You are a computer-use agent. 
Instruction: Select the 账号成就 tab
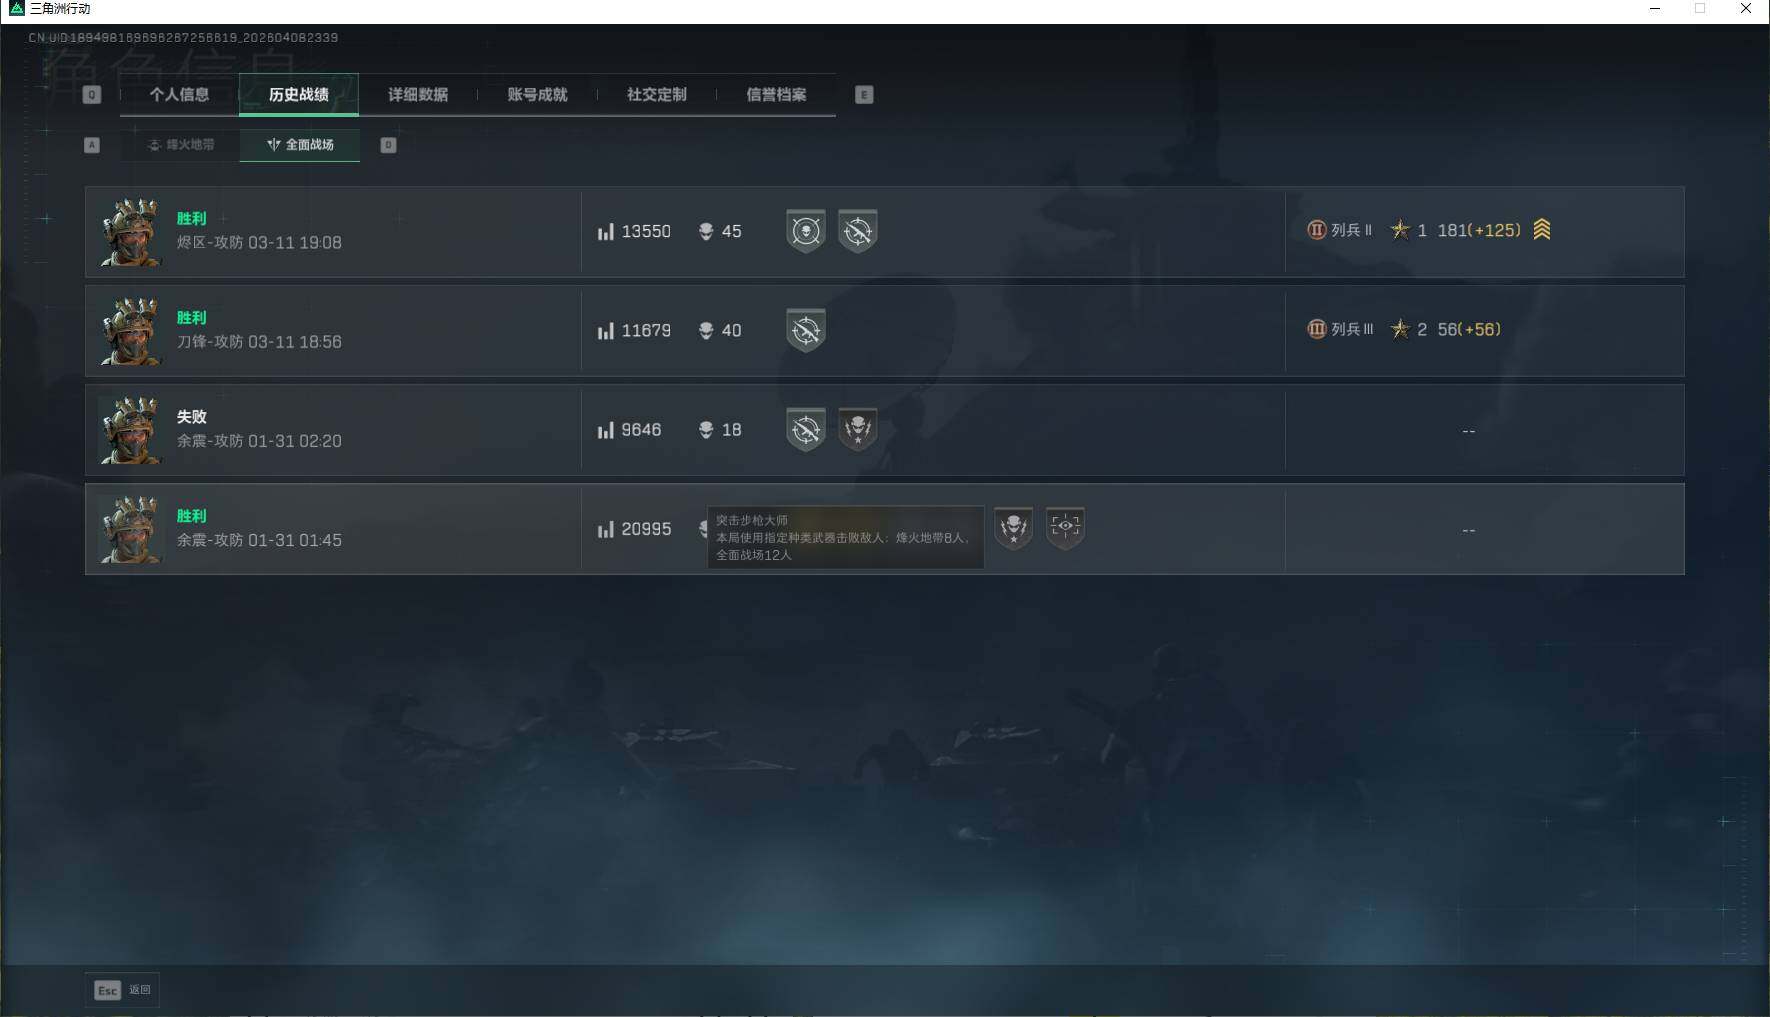(537, 95)
